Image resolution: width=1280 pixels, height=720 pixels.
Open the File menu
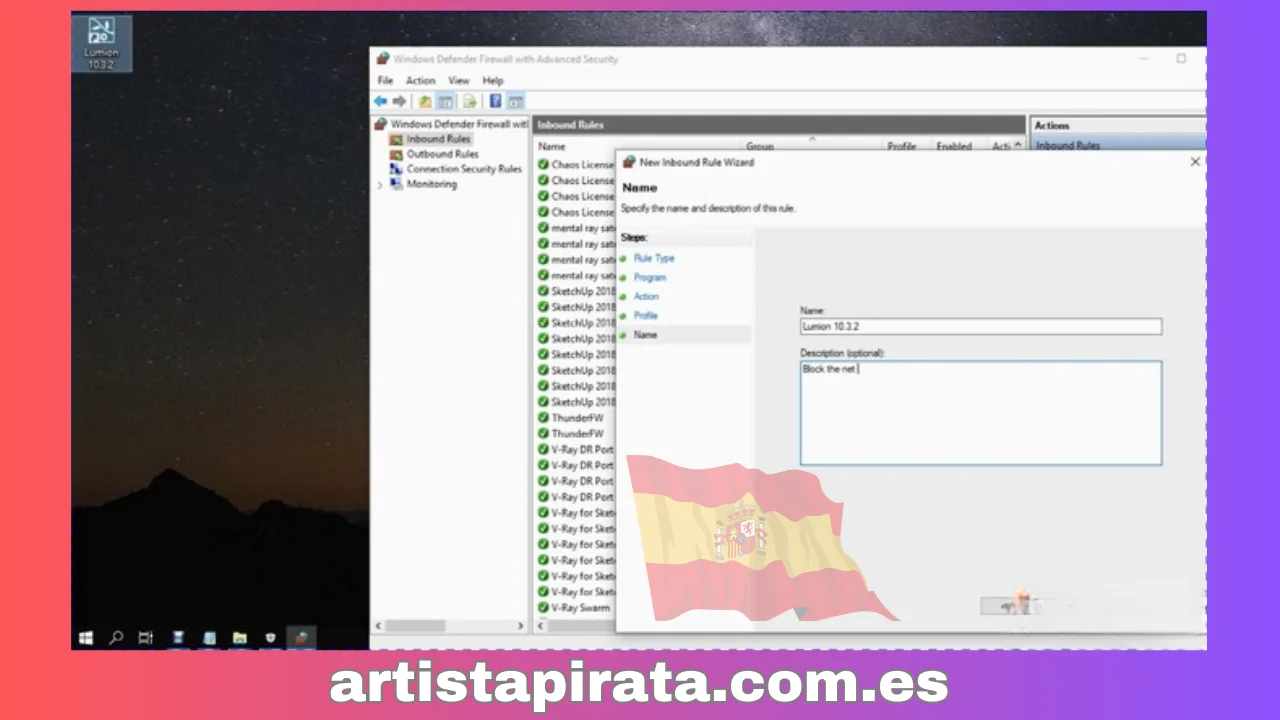coord(385,81)
